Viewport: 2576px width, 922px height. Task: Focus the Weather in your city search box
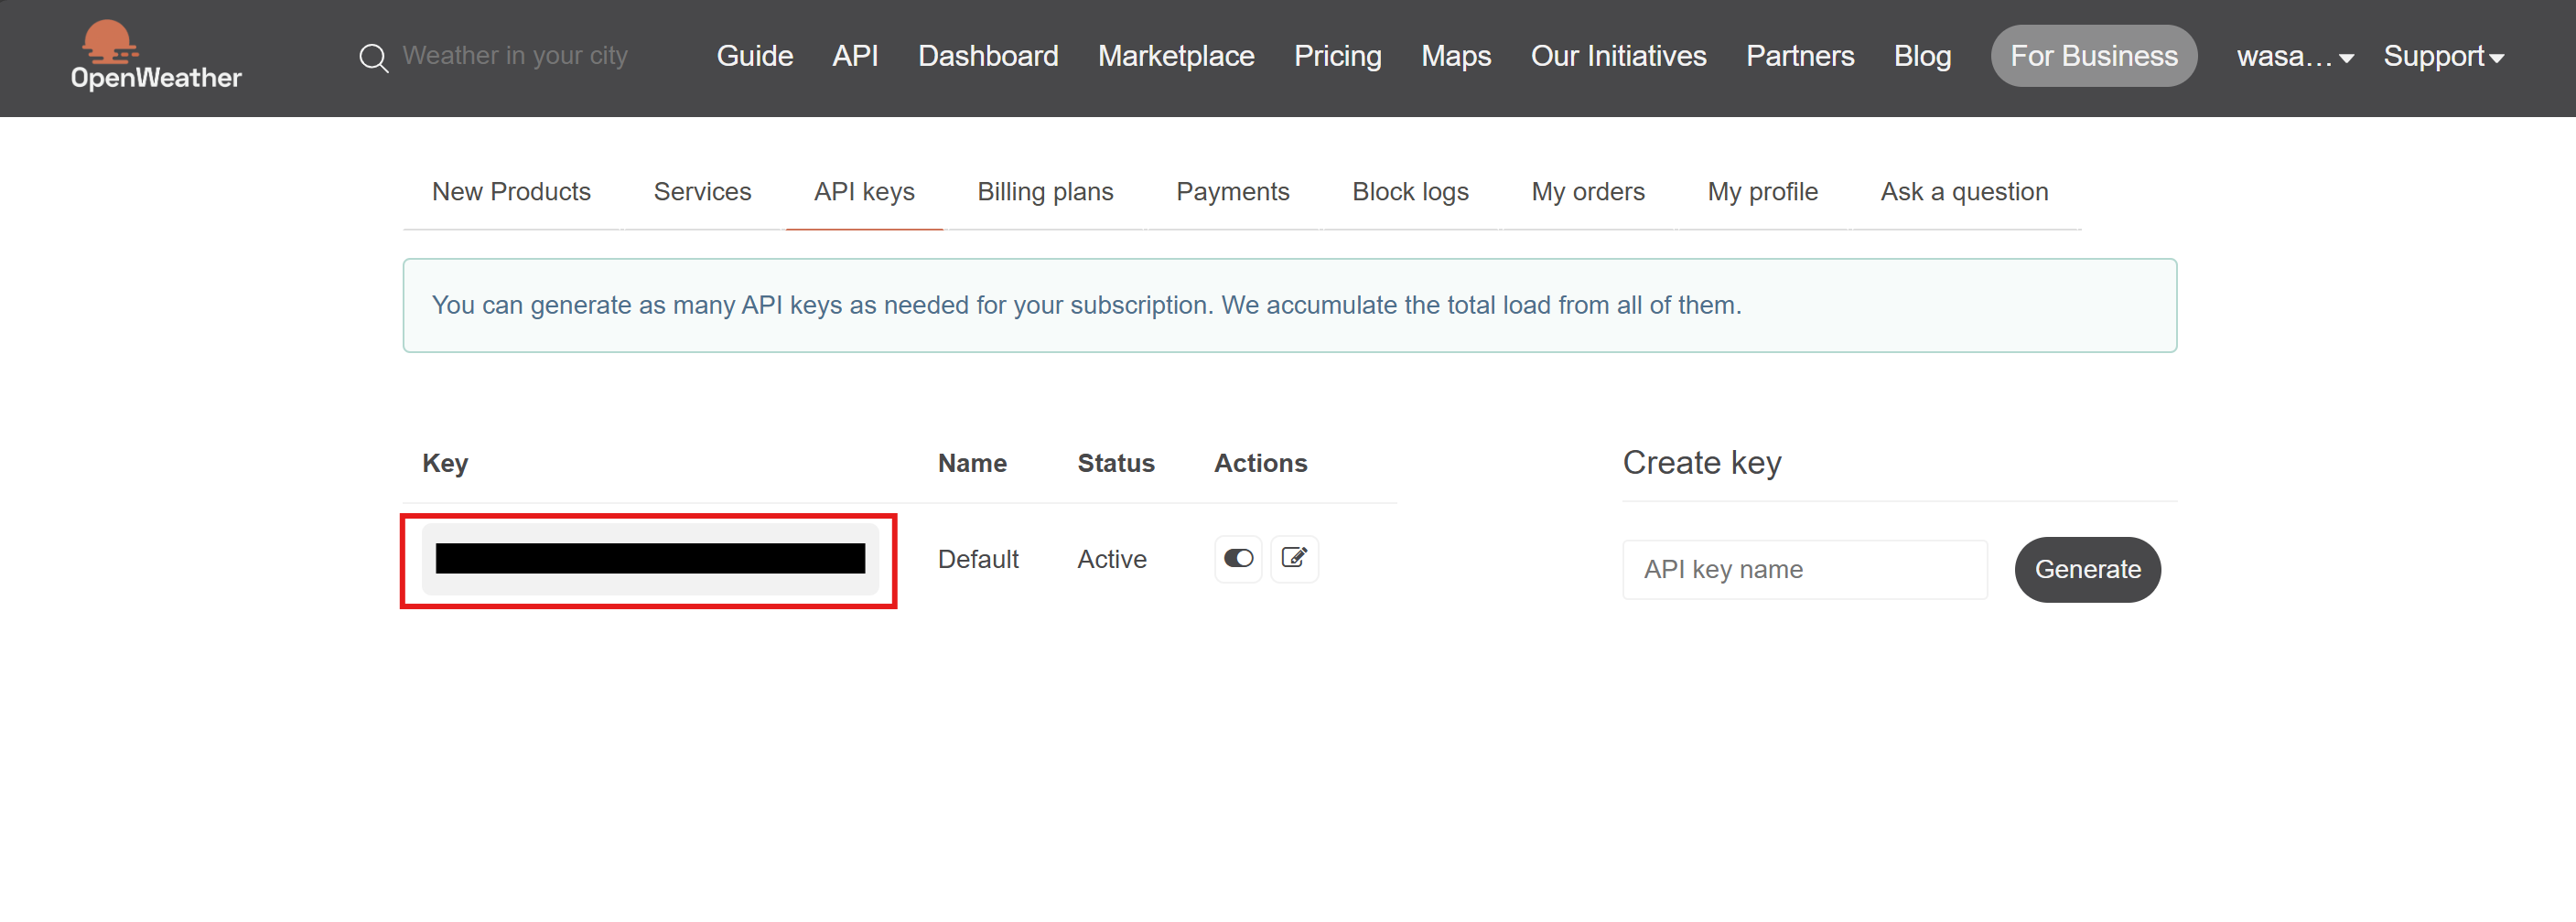(x=515, y=56)
